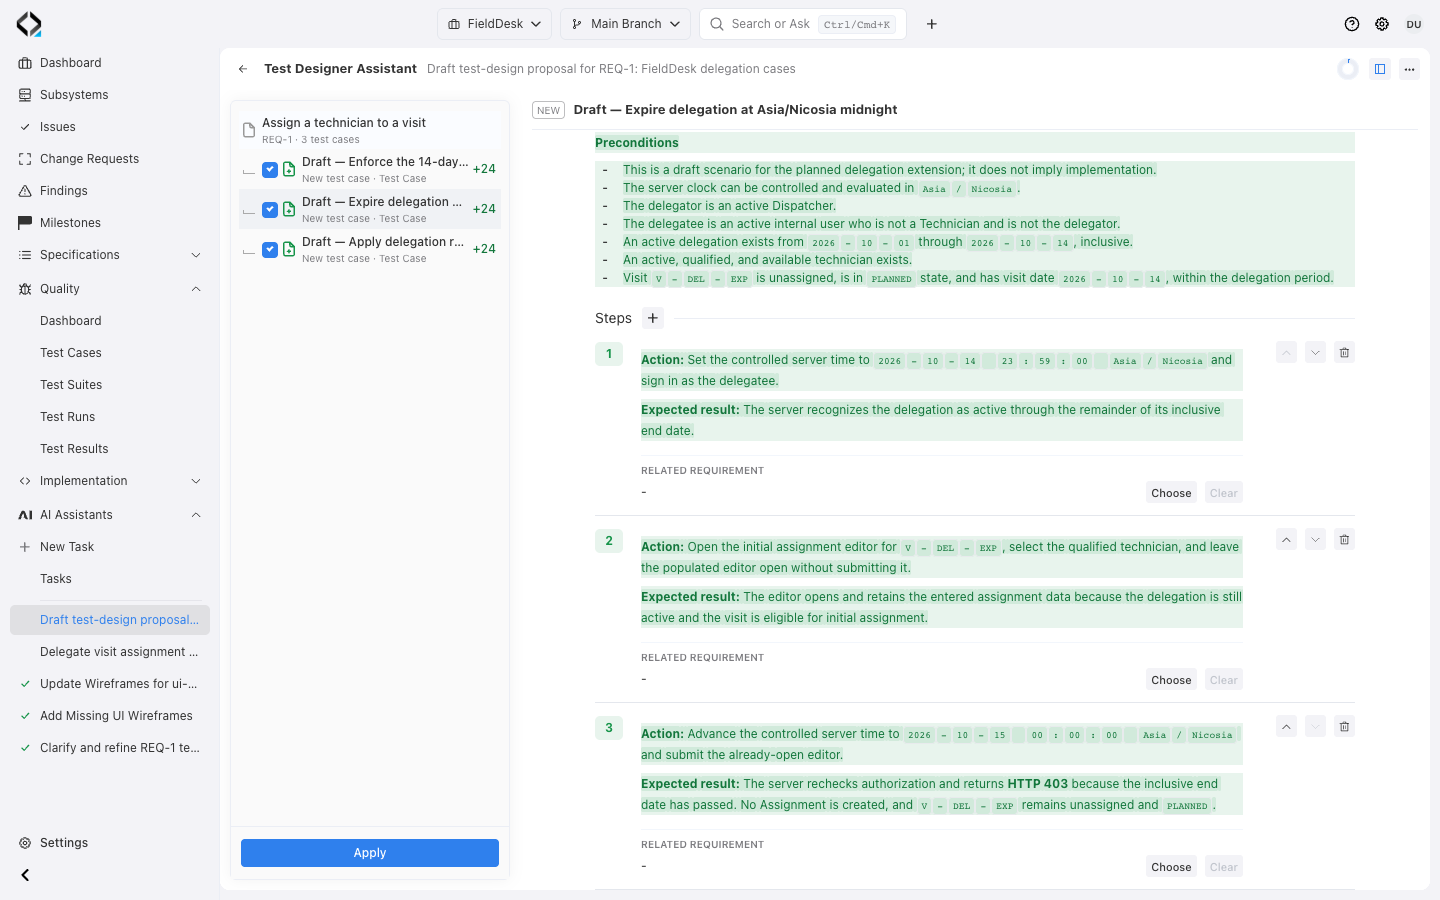Viewport: 1440px width, 900px height.
Task: Add a step with the plus icon
Action: 653,318
